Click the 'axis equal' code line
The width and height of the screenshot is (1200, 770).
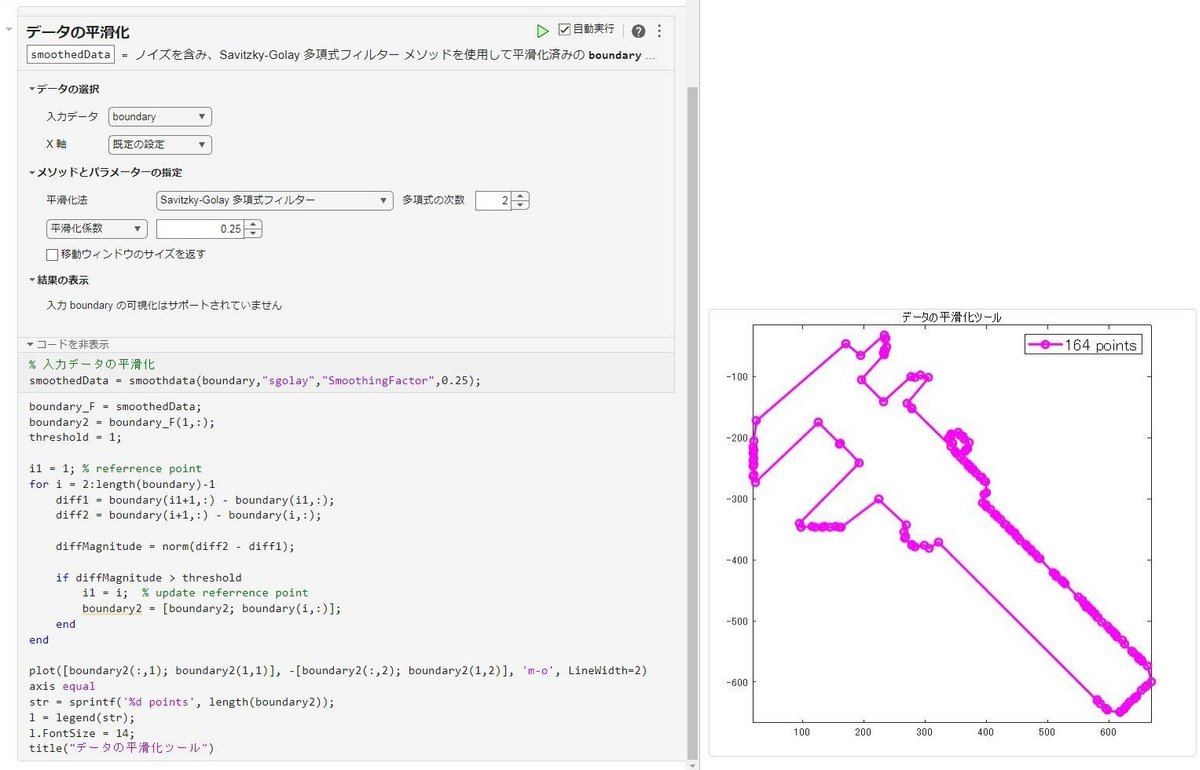click(x=62, y=686)
